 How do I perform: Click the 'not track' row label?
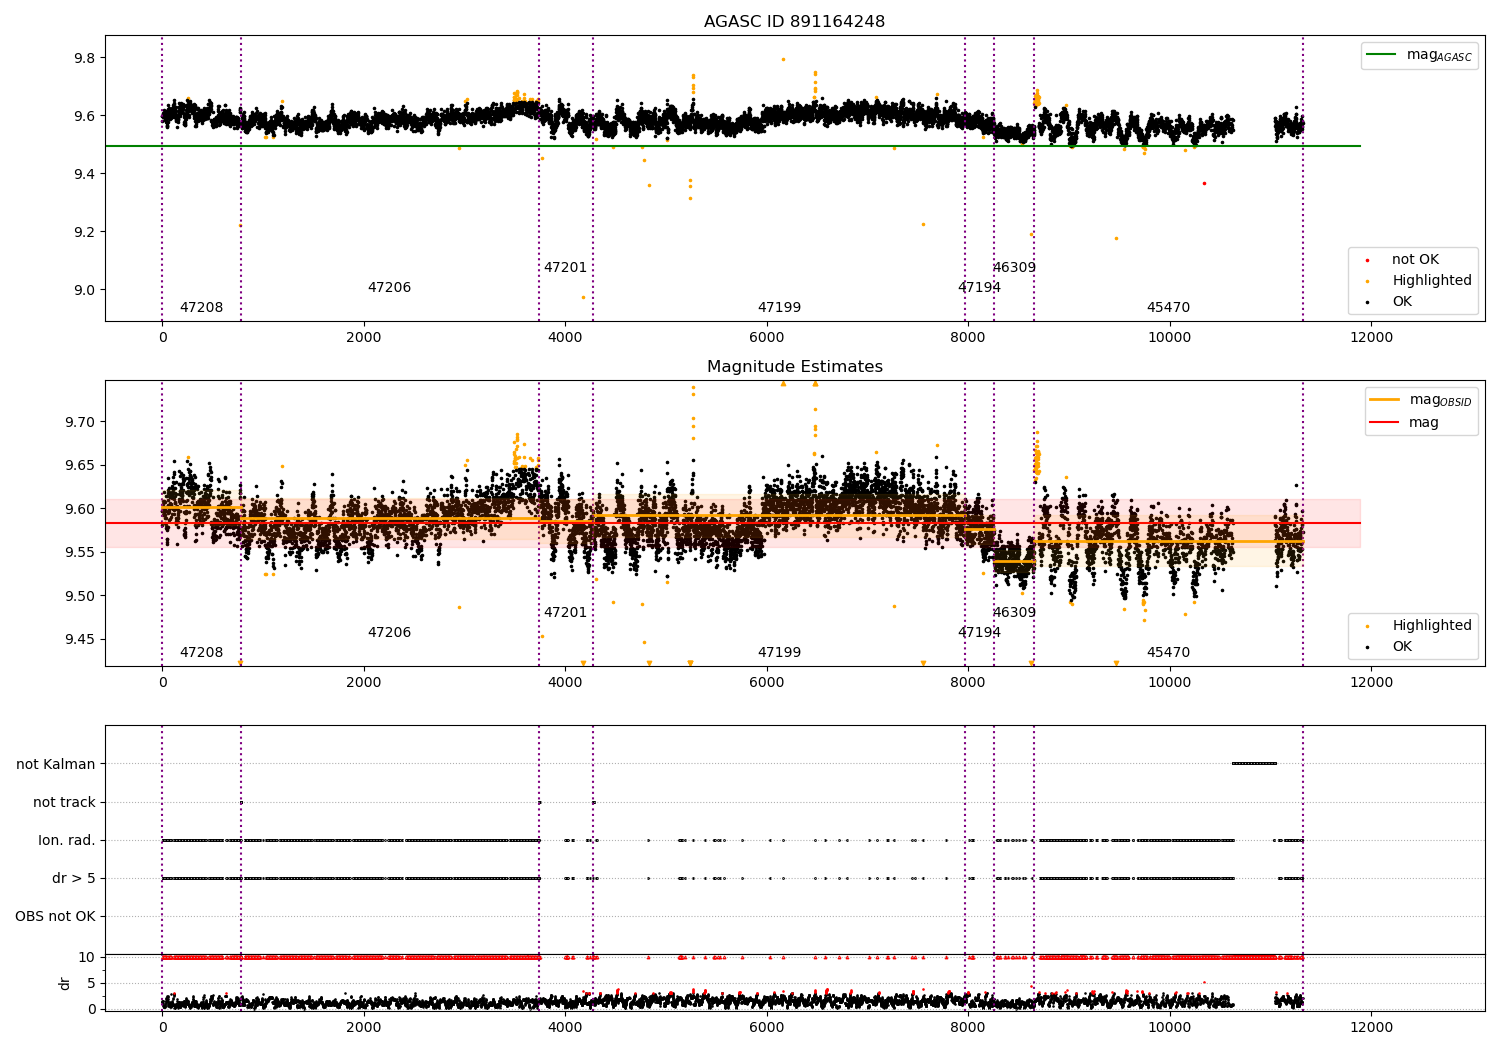pyautogui.click(x=64, y=803)
